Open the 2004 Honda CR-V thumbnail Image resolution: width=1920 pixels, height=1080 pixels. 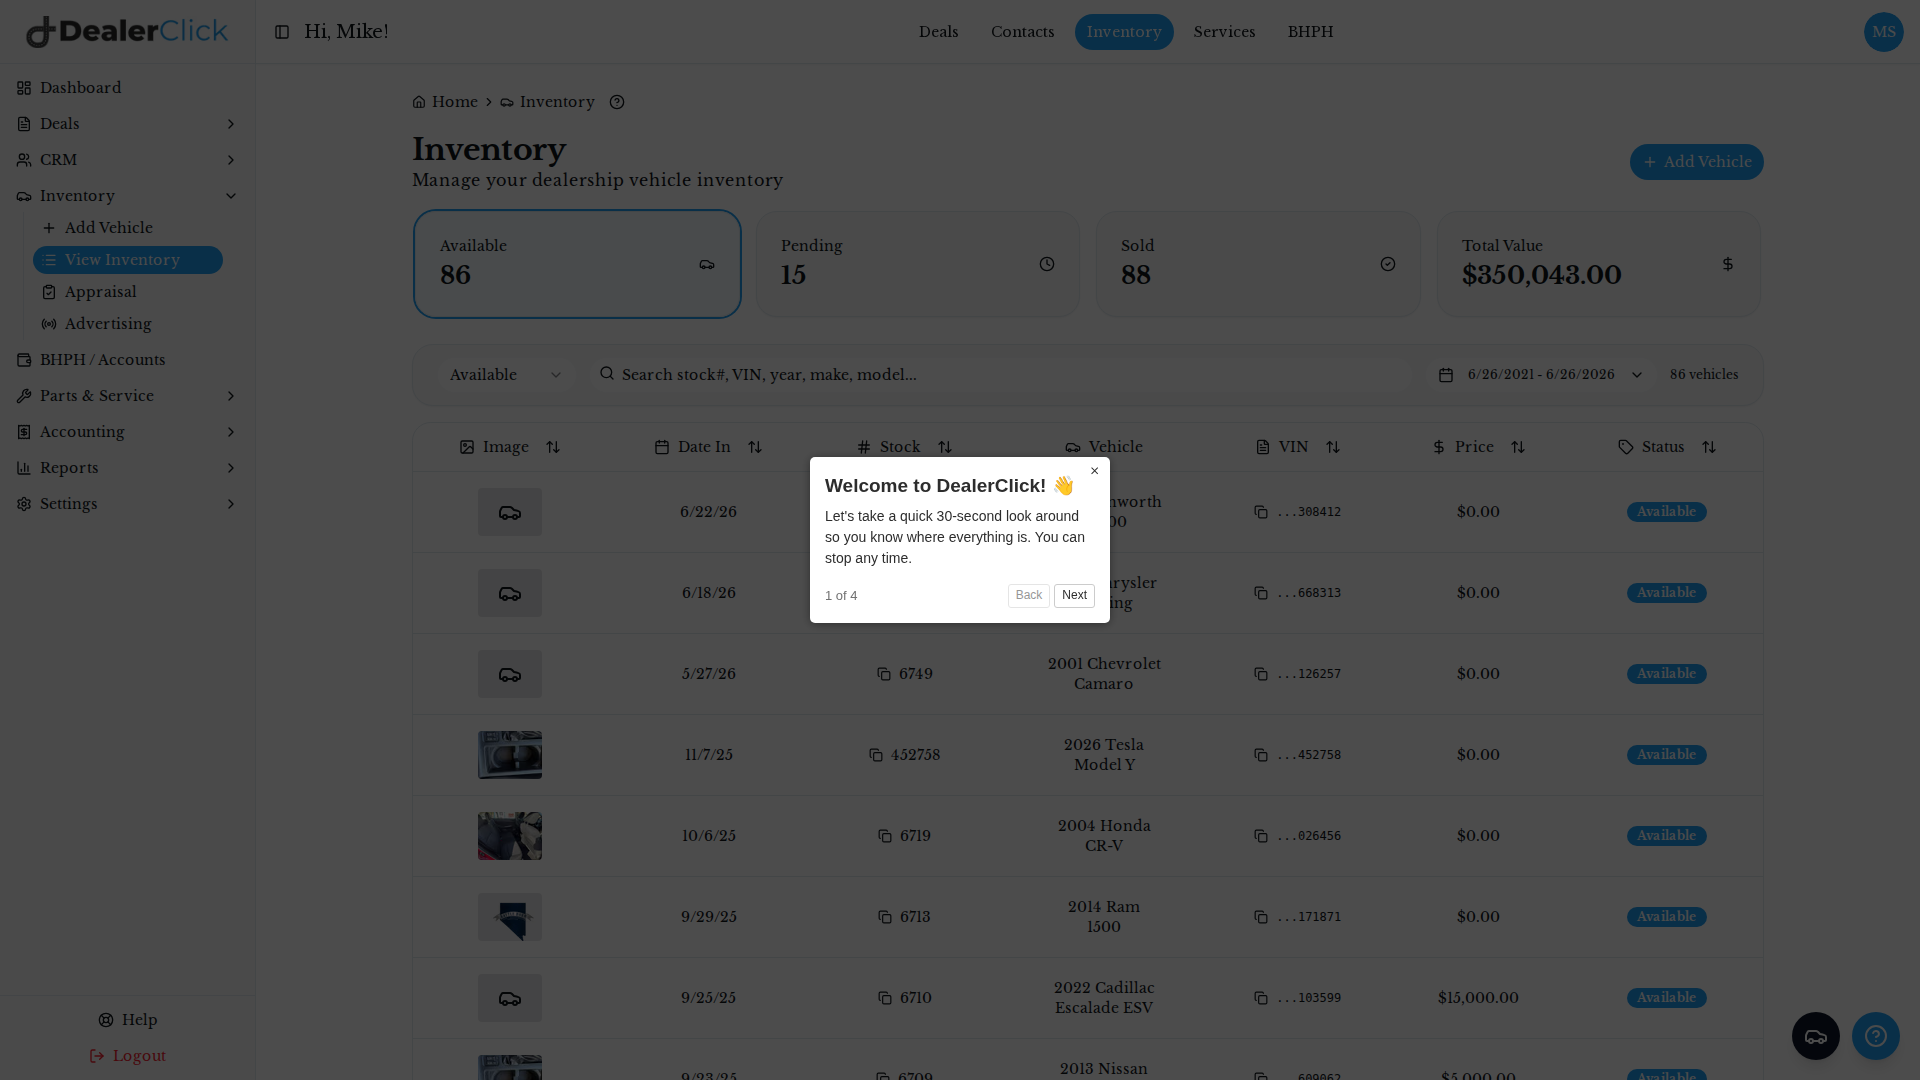(510, 836)
